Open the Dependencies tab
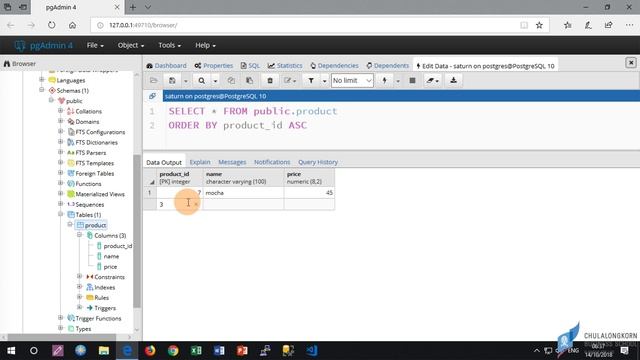Image resolution: width=640 pixels, height=360 pixels. click(x=334, y=65)
